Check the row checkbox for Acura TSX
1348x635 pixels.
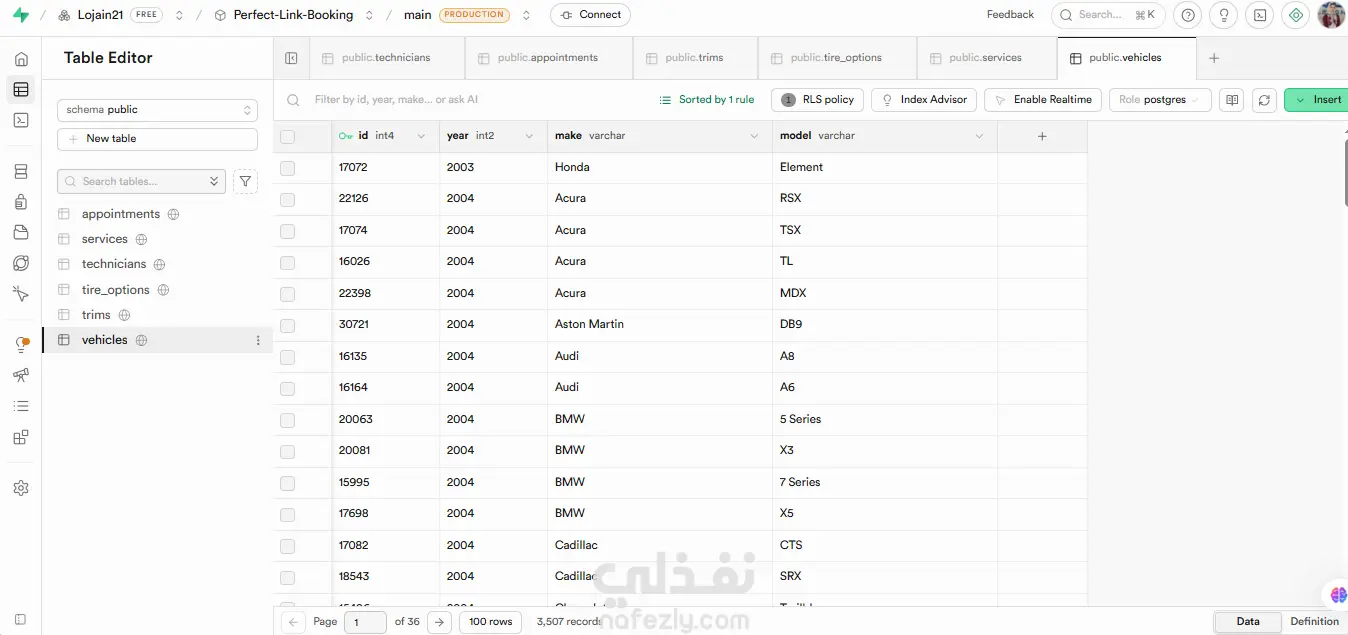click(288, 231)
